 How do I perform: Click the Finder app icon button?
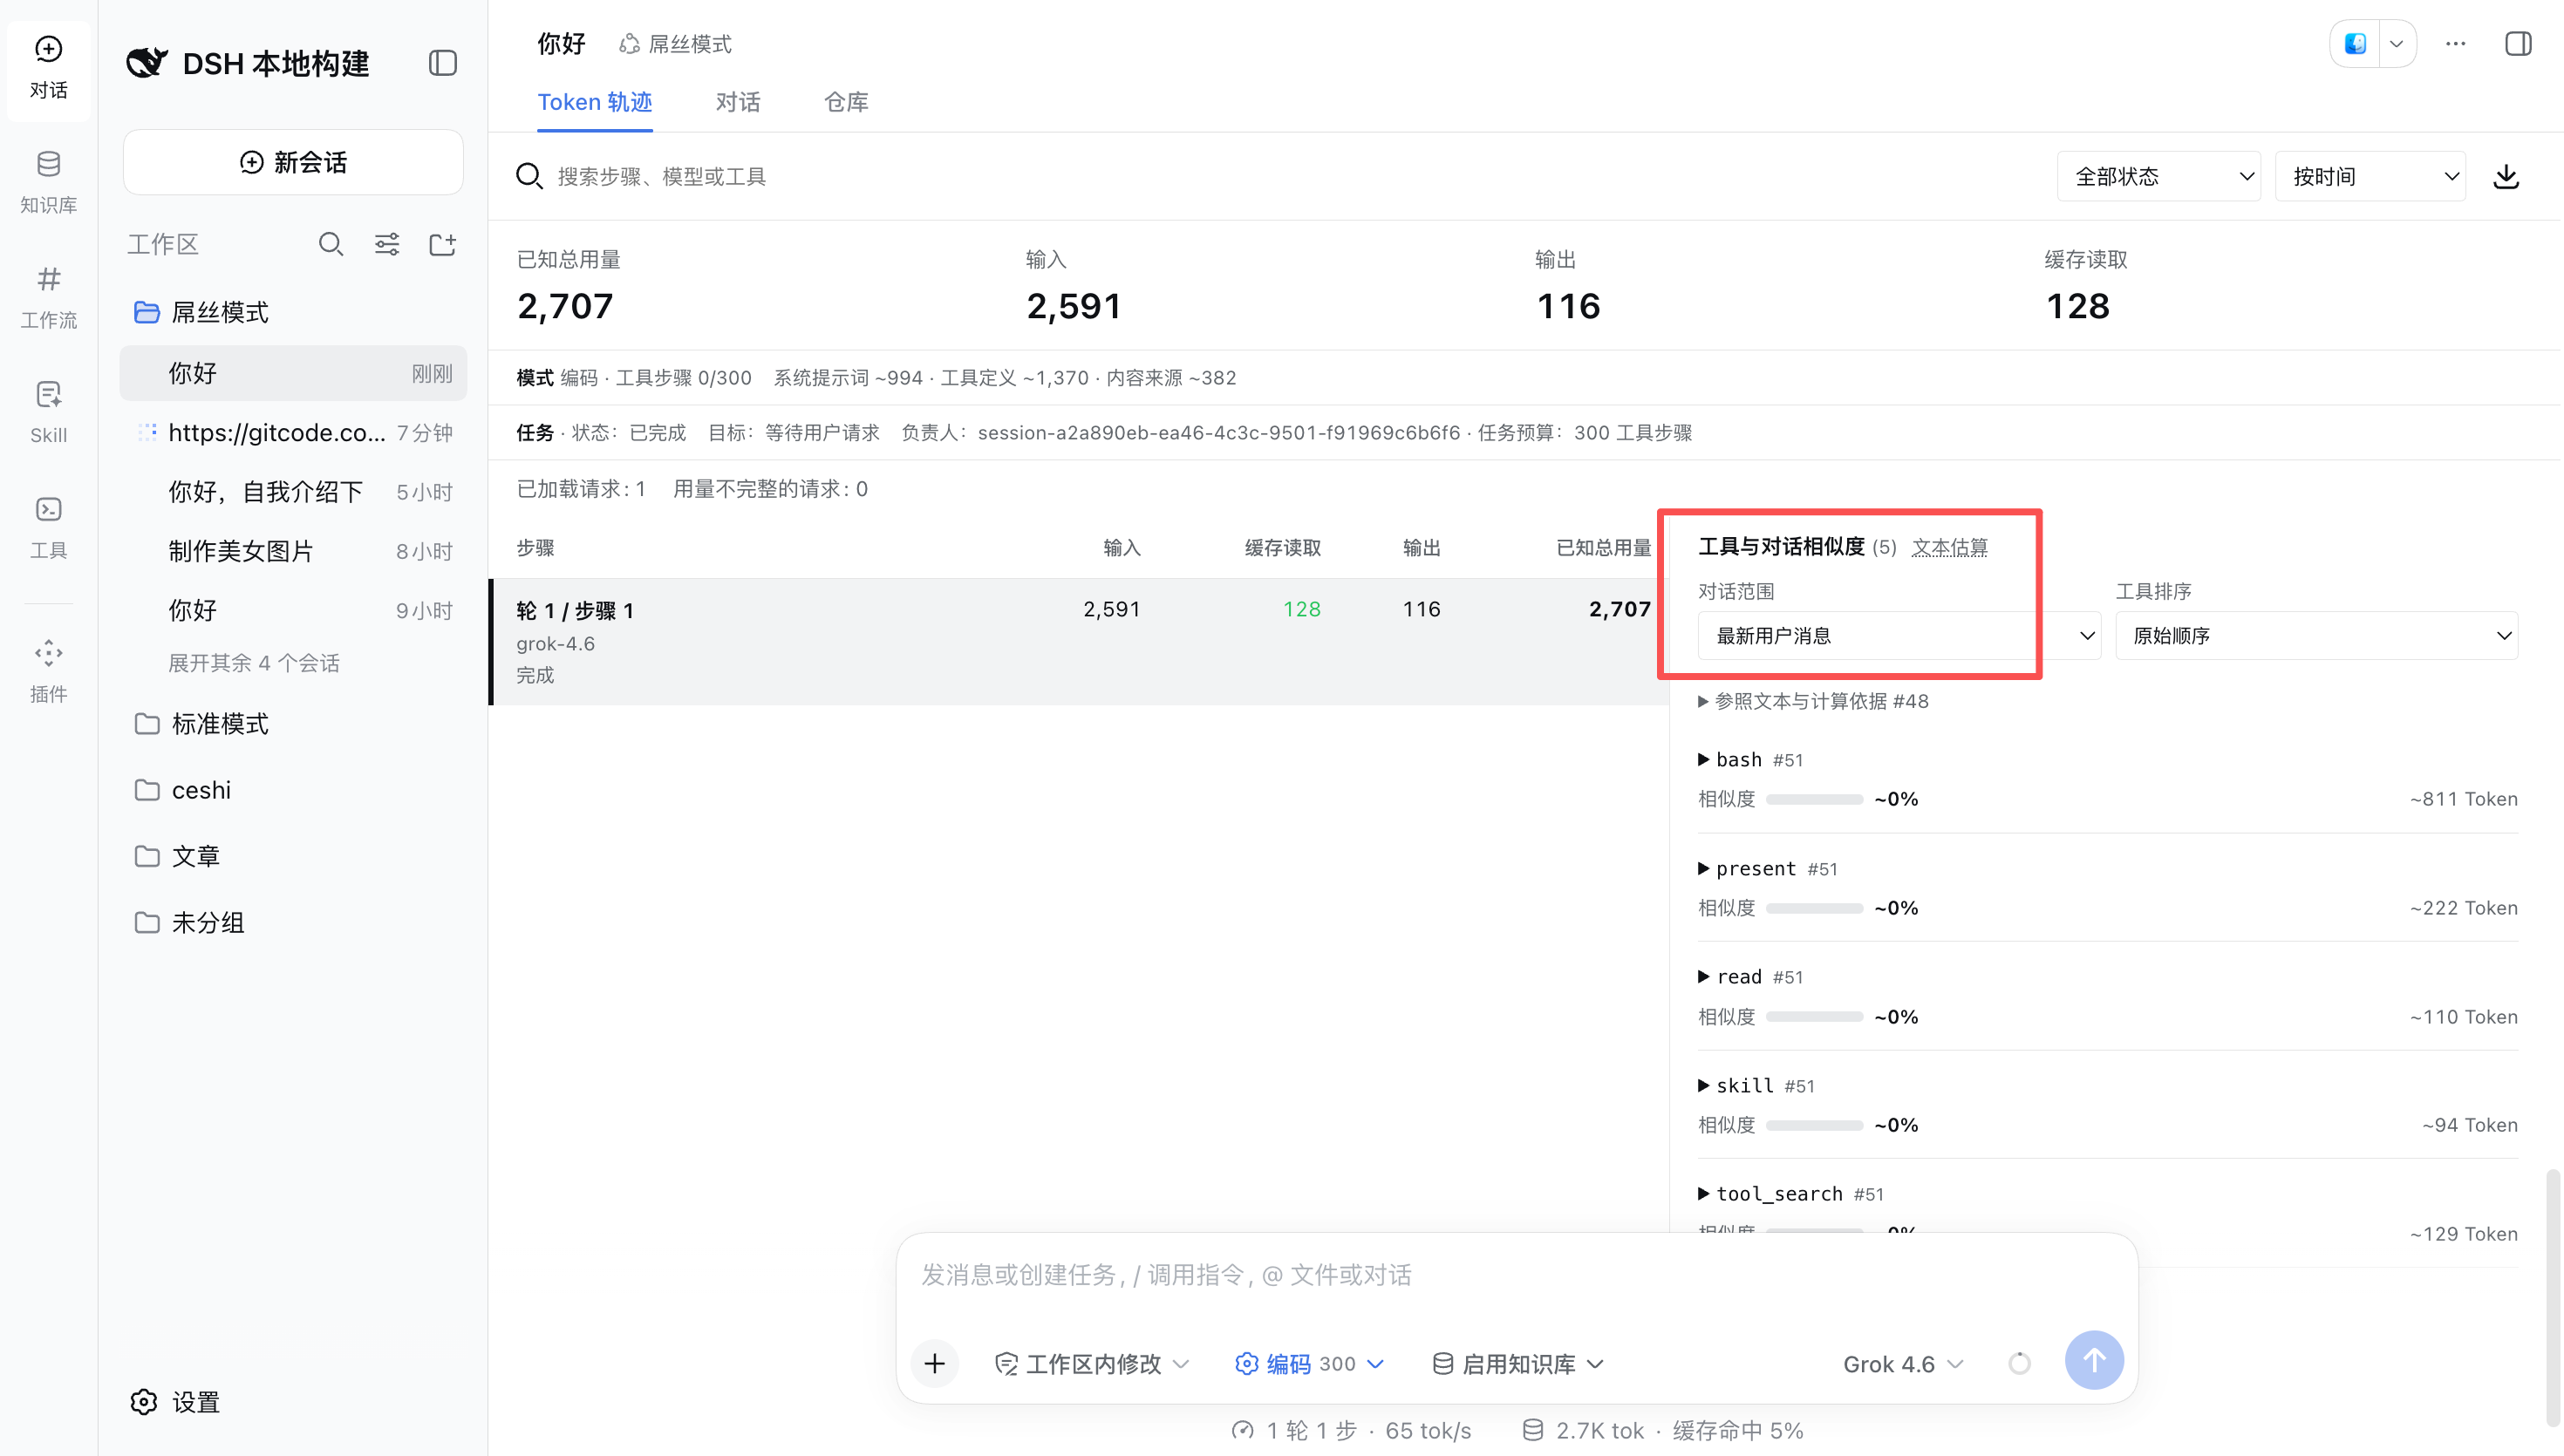(x=2355, y=44)
